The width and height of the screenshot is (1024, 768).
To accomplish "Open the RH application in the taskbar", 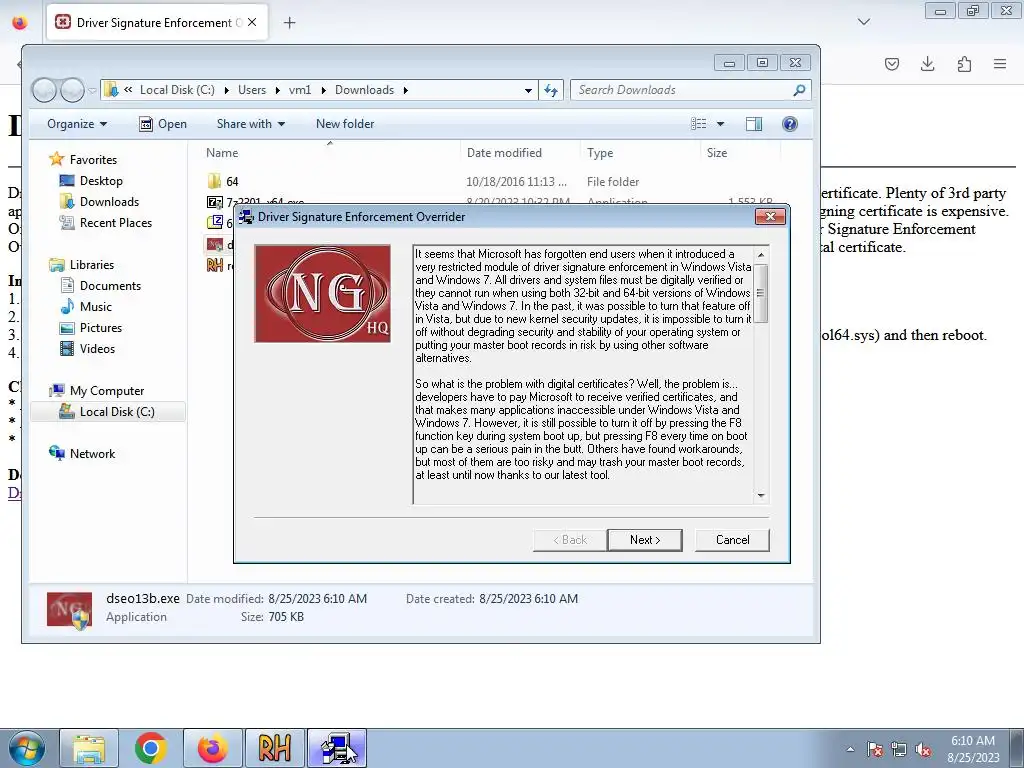I will point(274,748).
